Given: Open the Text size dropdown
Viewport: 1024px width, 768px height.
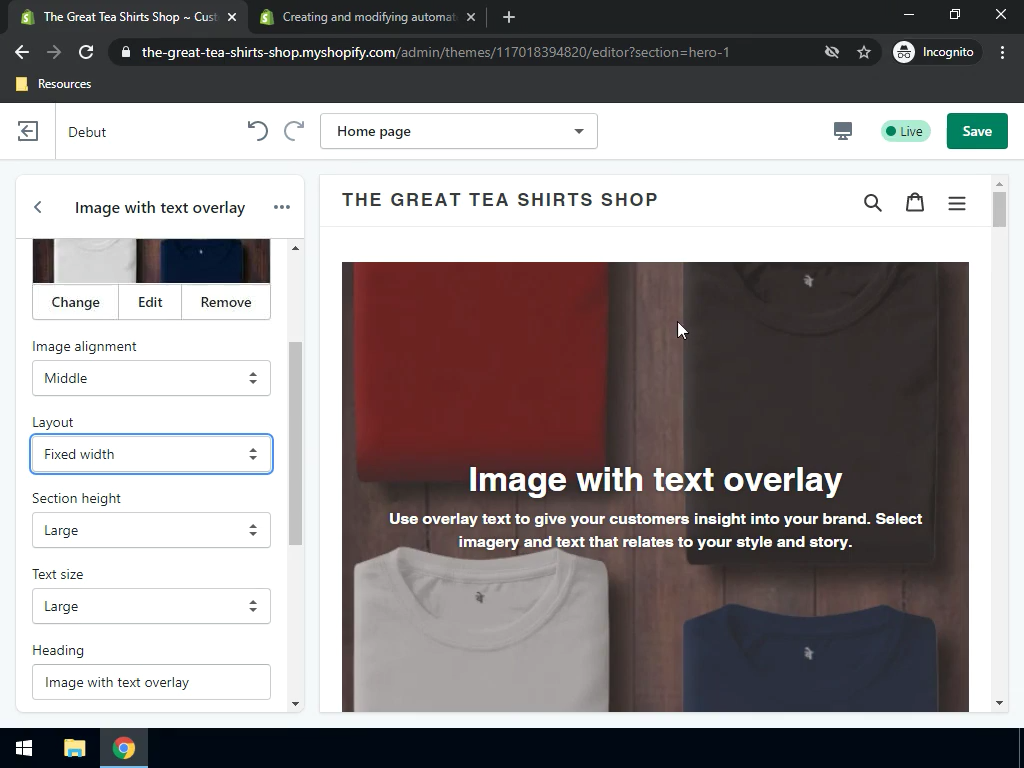Looking at the screenshot, I should point(151,606).
